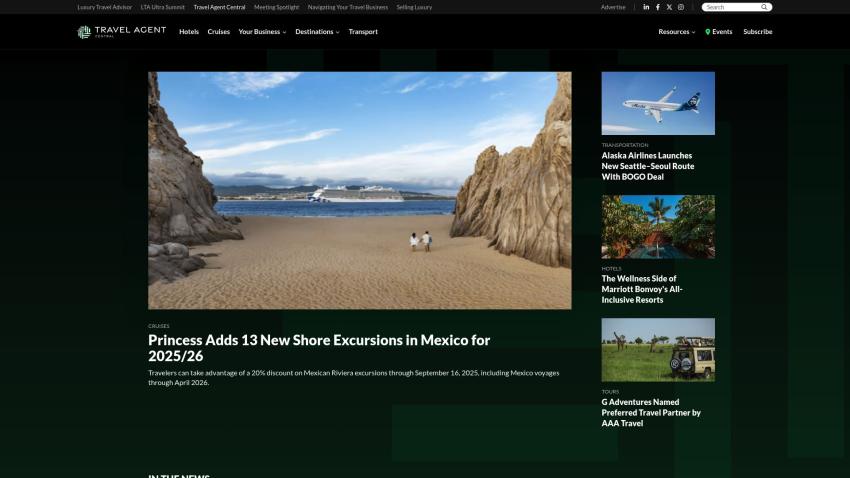Select the Travel Agent Central top link
The image size is (850, 478).
pos(220,7)
